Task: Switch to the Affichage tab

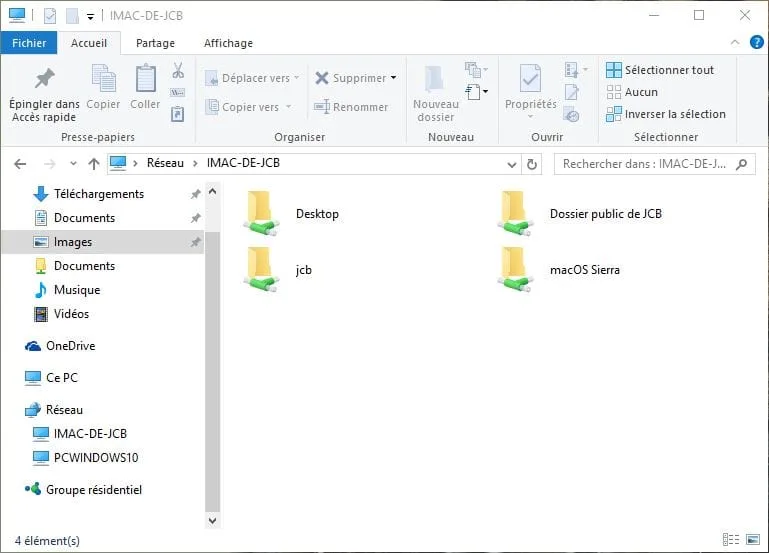Action: click(229, 43)
